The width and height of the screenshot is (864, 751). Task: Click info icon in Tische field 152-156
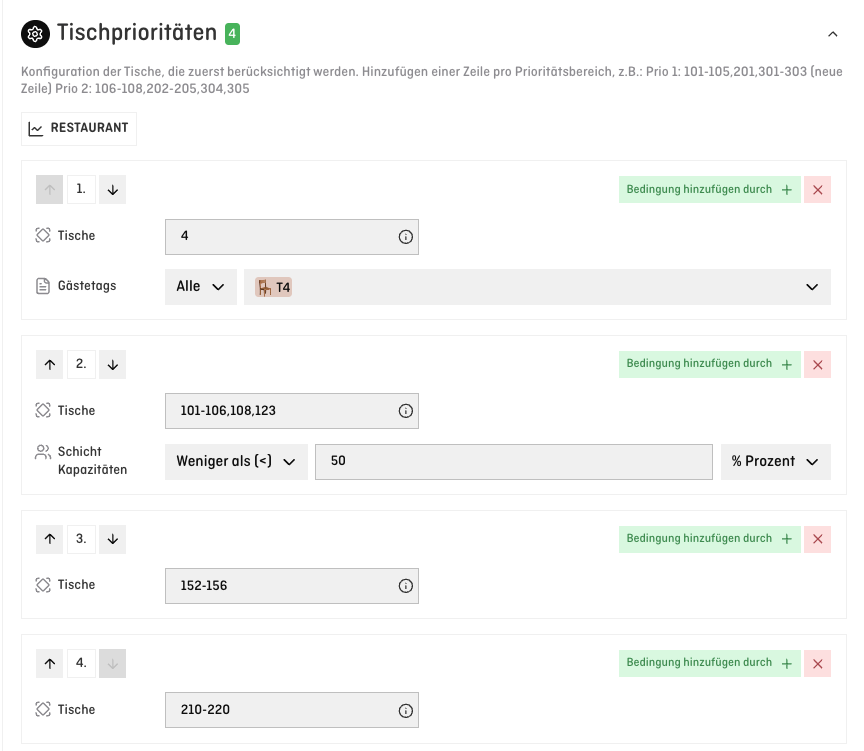pyautogui.click(x=405, y=586)
